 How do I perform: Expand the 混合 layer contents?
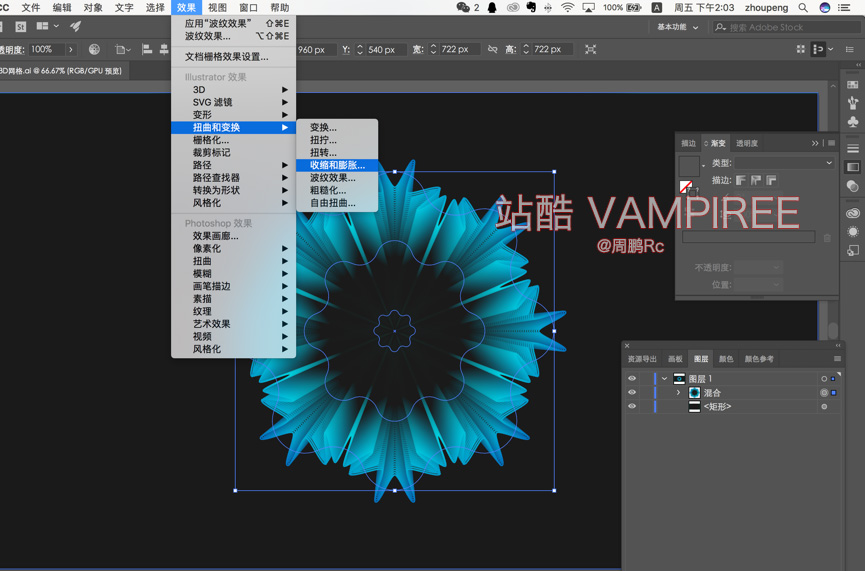[678, 392]
